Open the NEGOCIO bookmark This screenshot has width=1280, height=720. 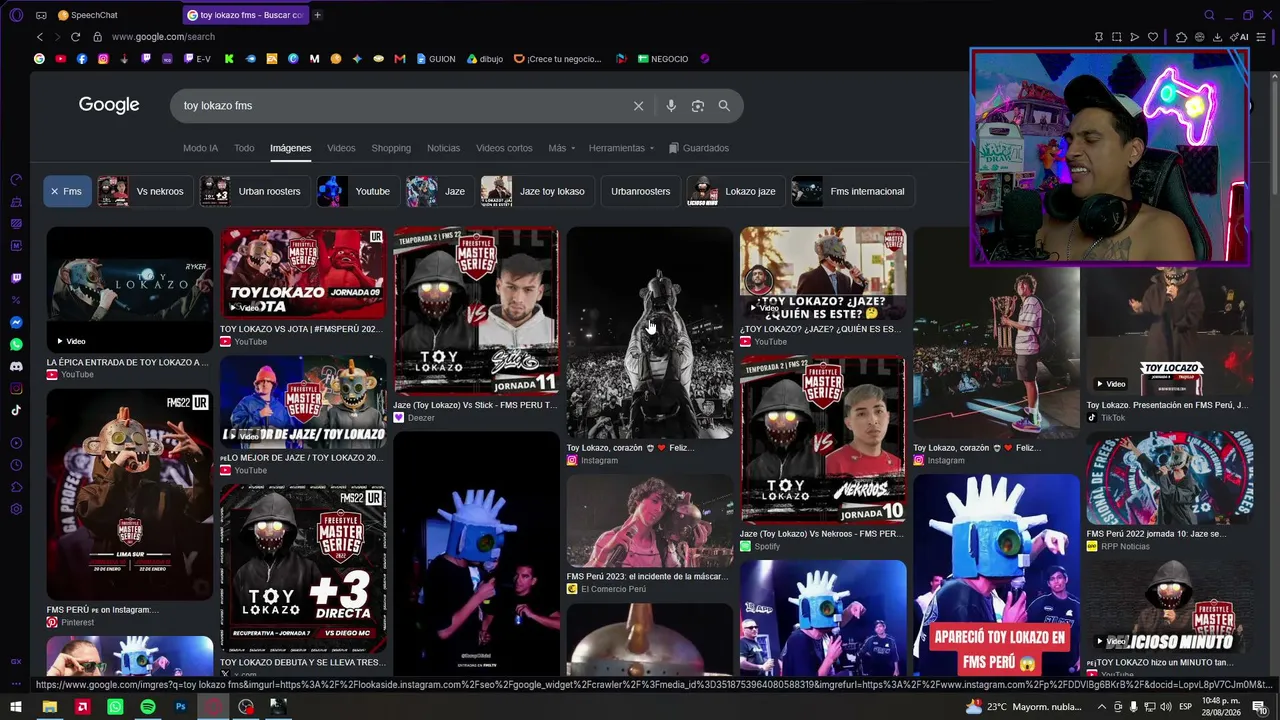[x=663, y=59]
